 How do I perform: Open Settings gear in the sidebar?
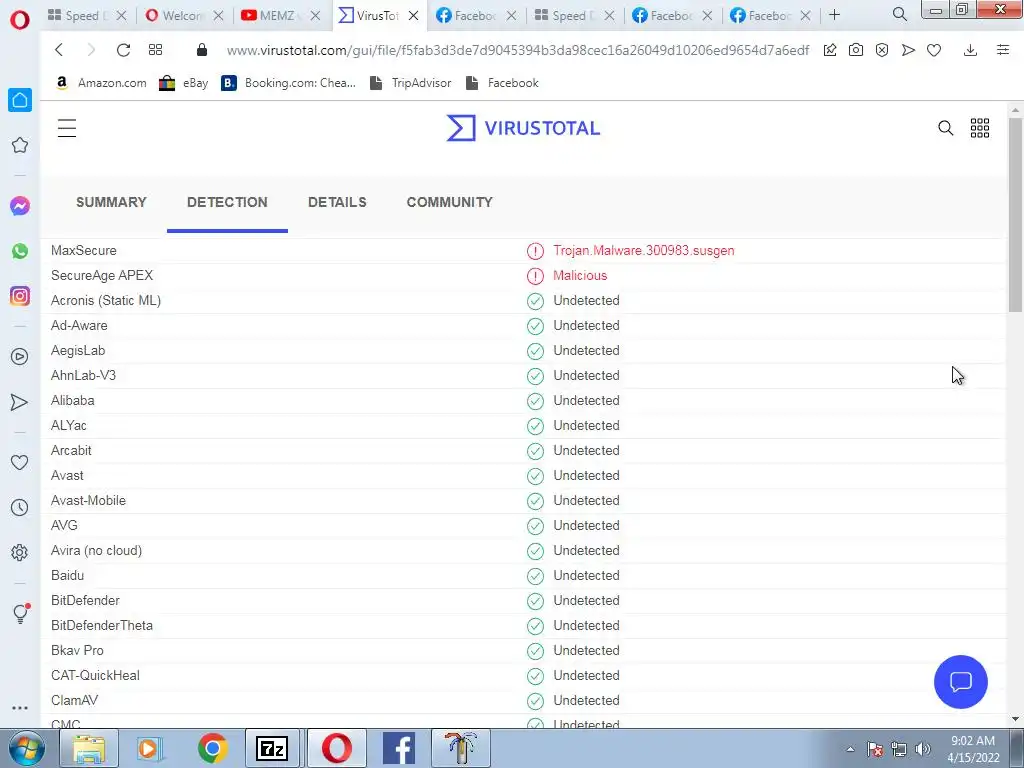tap(20, 552)
